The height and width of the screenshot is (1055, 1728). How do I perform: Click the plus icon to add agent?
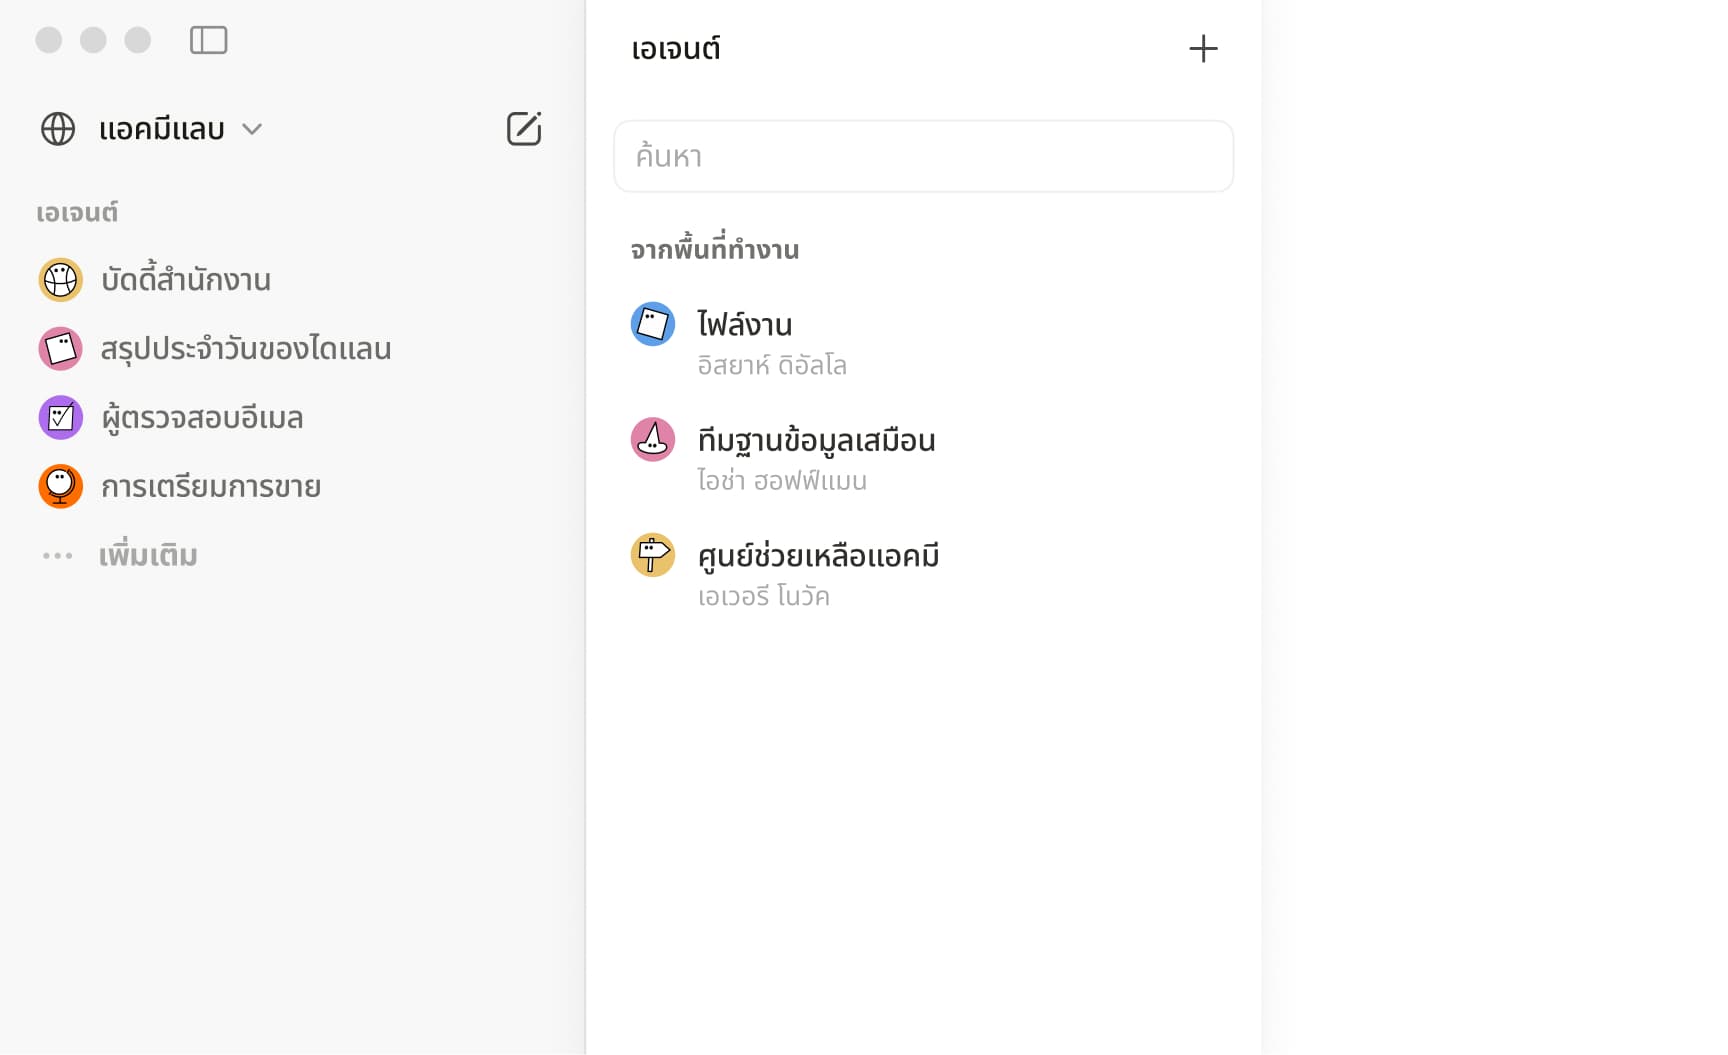point(1203,49)
